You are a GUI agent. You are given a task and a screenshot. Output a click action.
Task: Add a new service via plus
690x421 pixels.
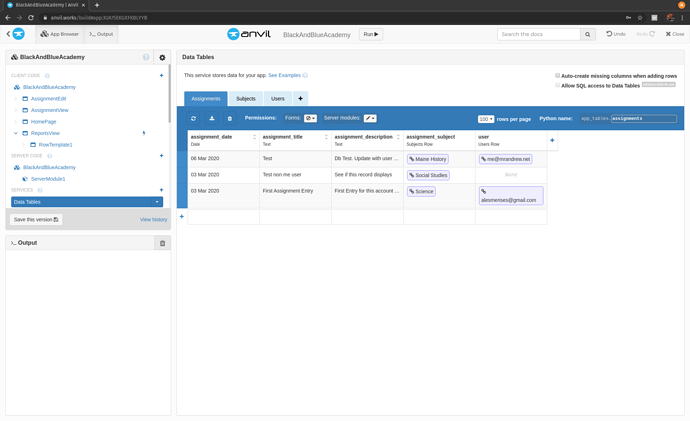tap(161, 190)
